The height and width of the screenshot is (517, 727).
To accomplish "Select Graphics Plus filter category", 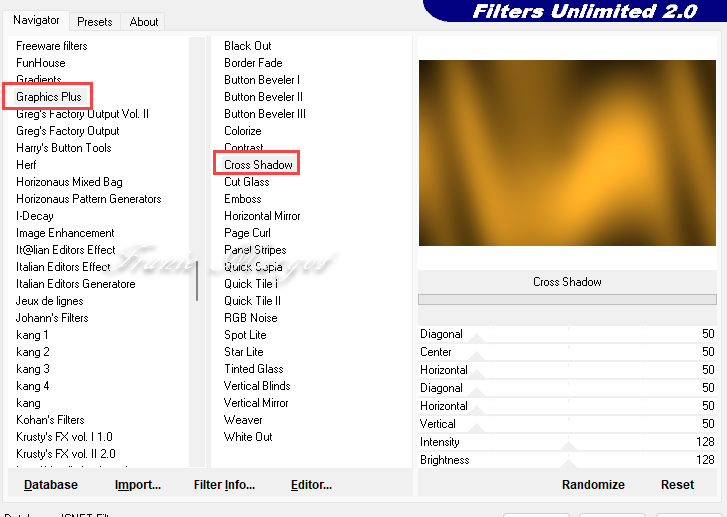I will coord(48,97).
